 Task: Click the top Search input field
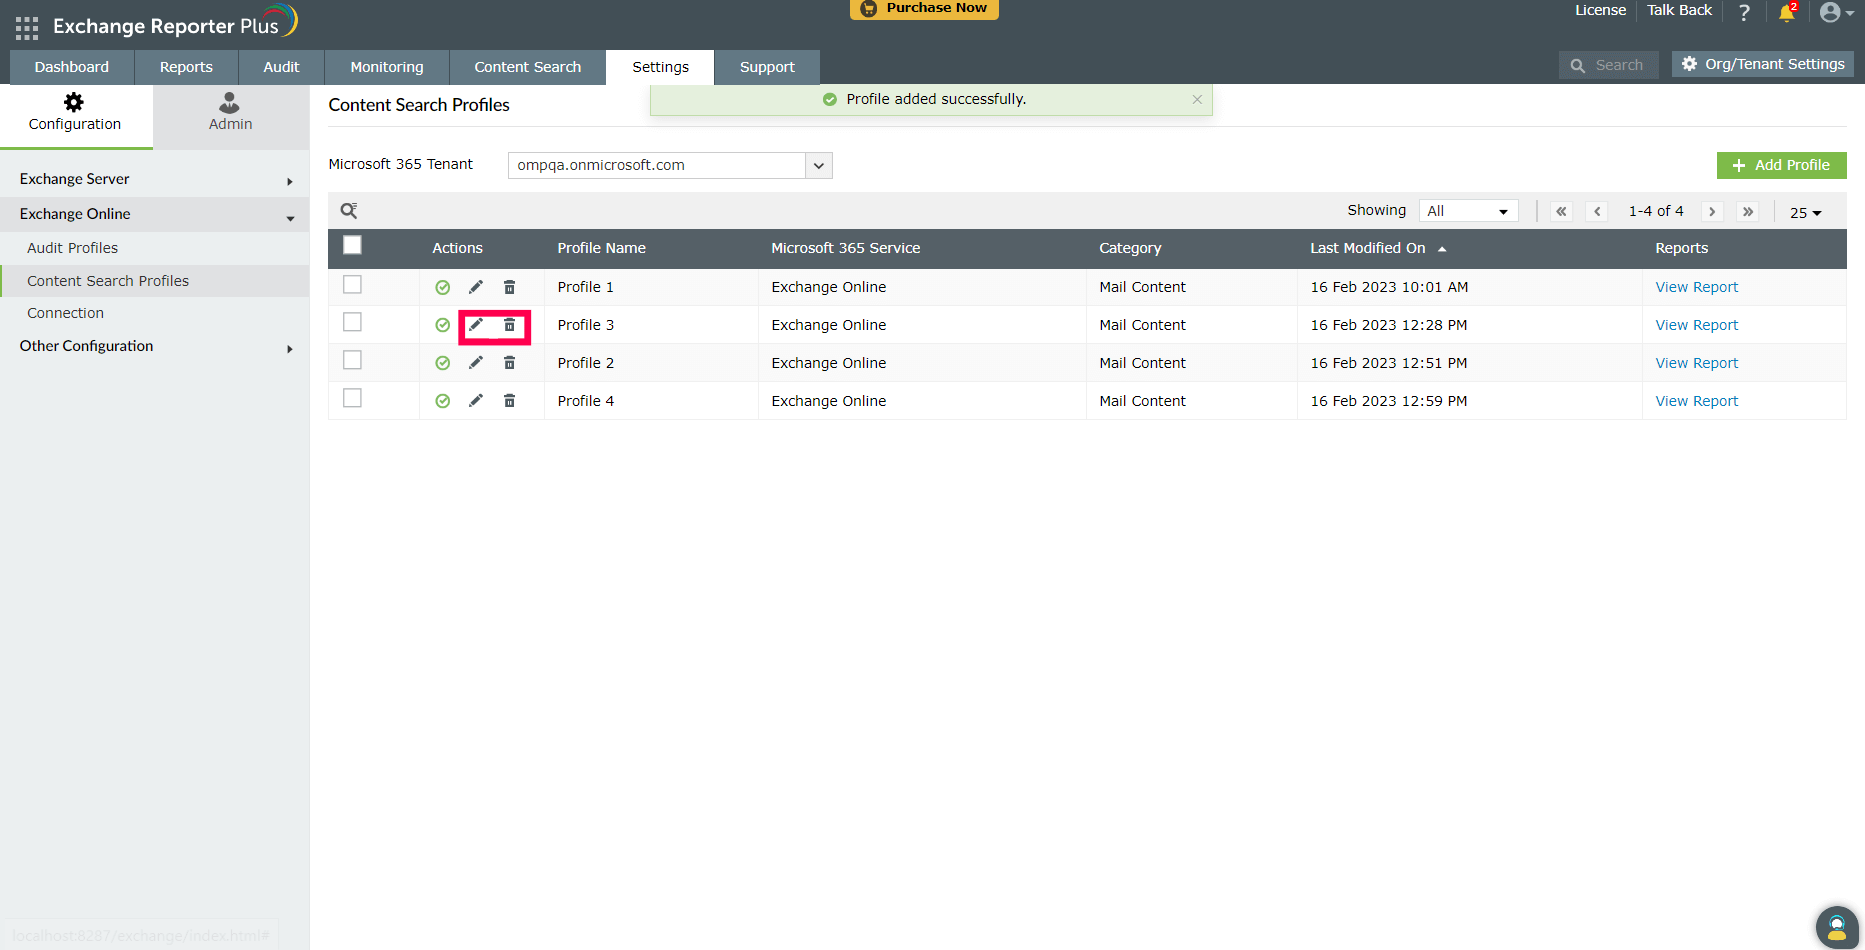click(1609, 65)
